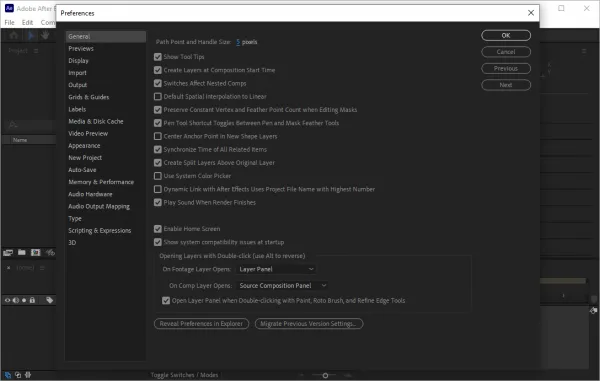This screenshot has width=600, height=381.
Task: Toggle Create Layers at Composition Start Time
Action: (x=158, y=70)
